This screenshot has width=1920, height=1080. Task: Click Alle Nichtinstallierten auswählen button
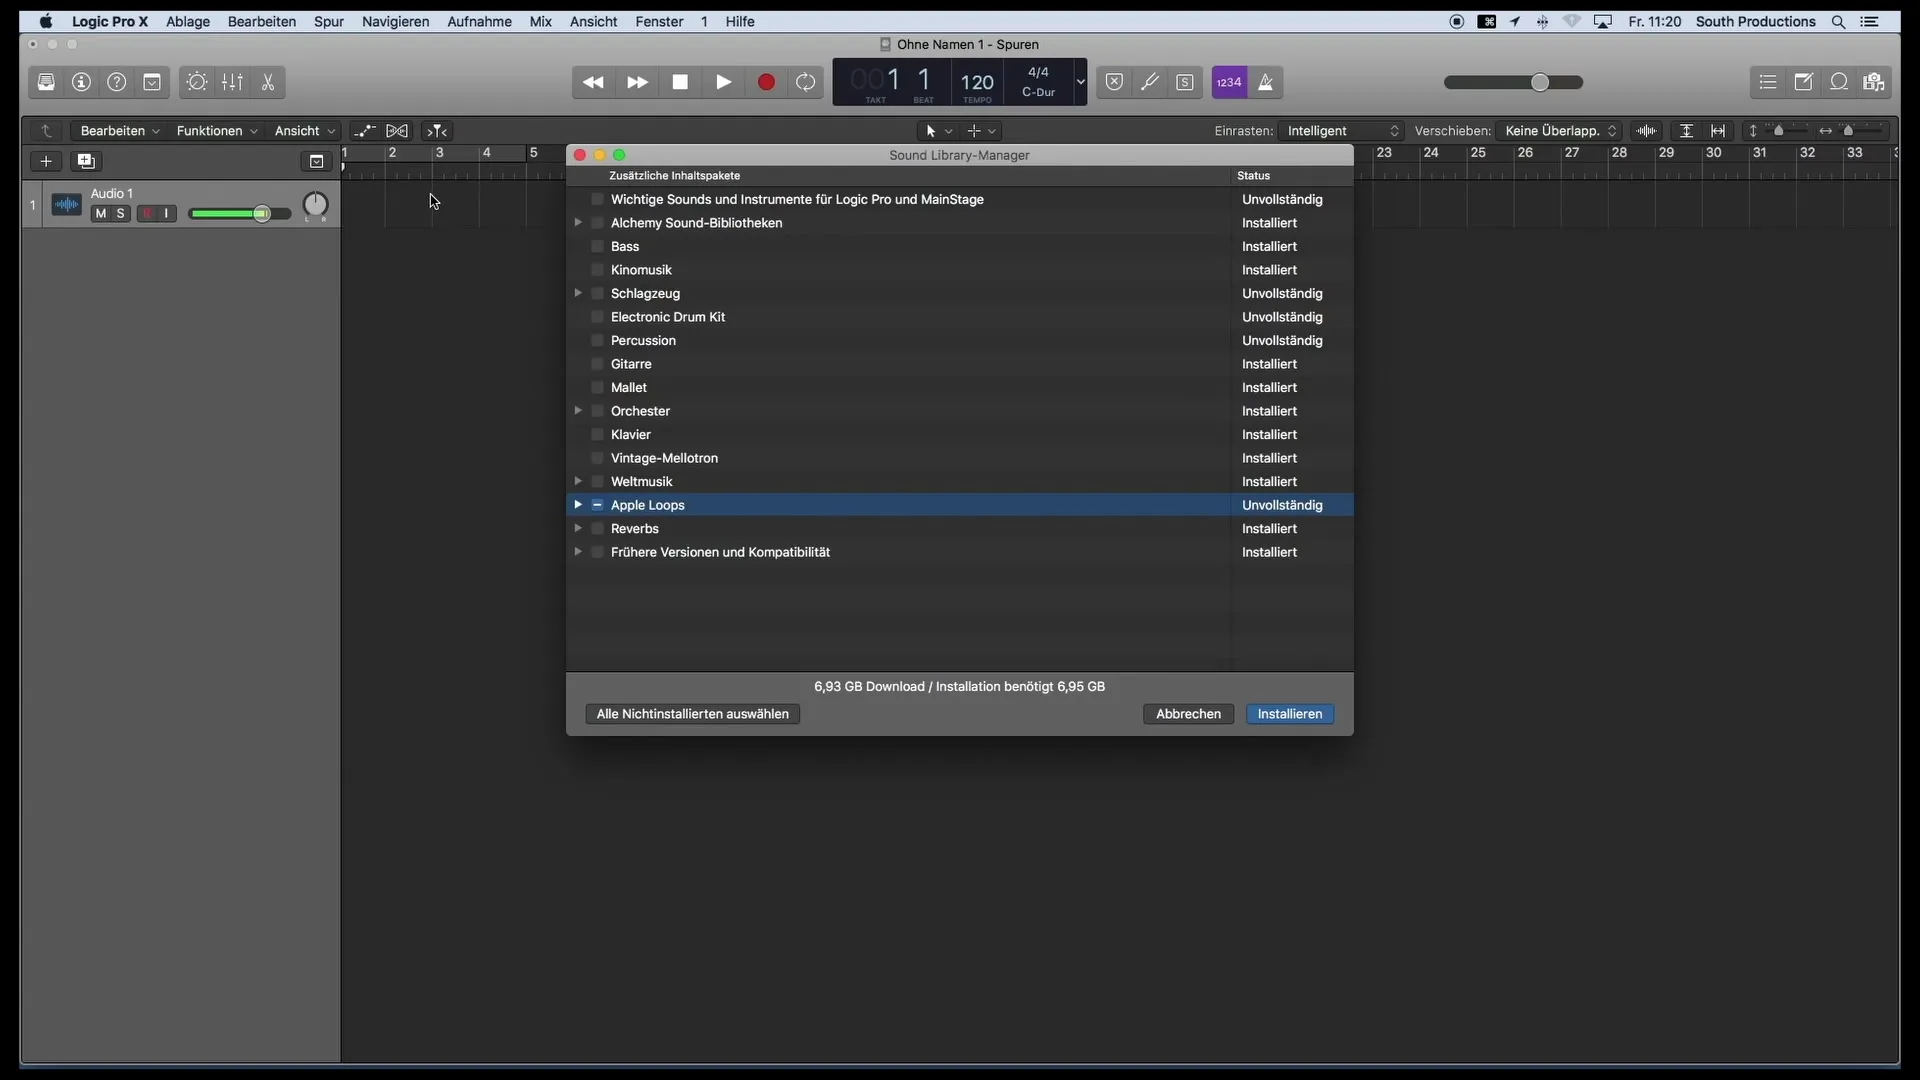coord(692,712)
